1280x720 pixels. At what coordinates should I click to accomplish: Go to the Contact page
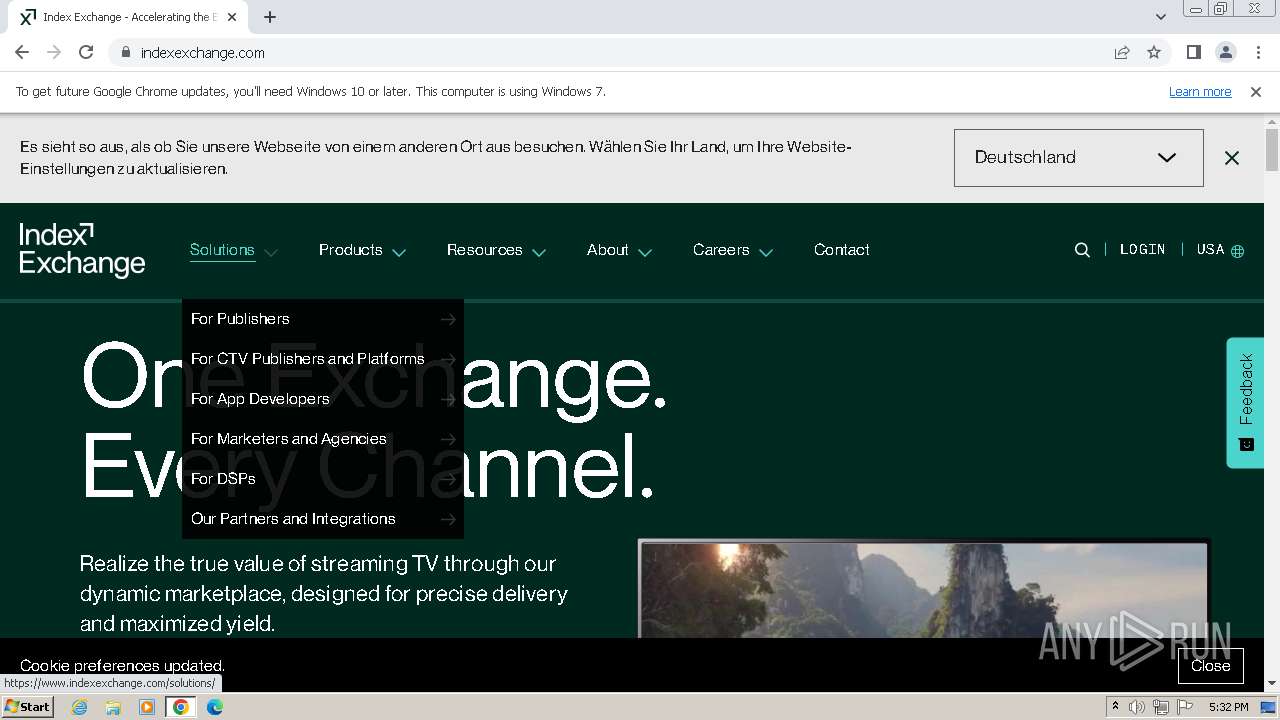842,250
